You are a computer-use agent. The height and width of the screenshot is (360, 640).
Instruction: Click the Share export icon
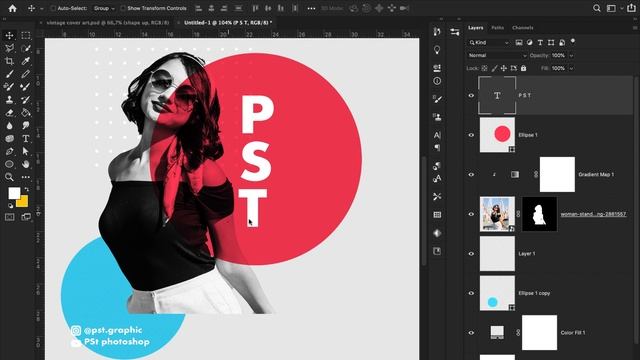631,8
